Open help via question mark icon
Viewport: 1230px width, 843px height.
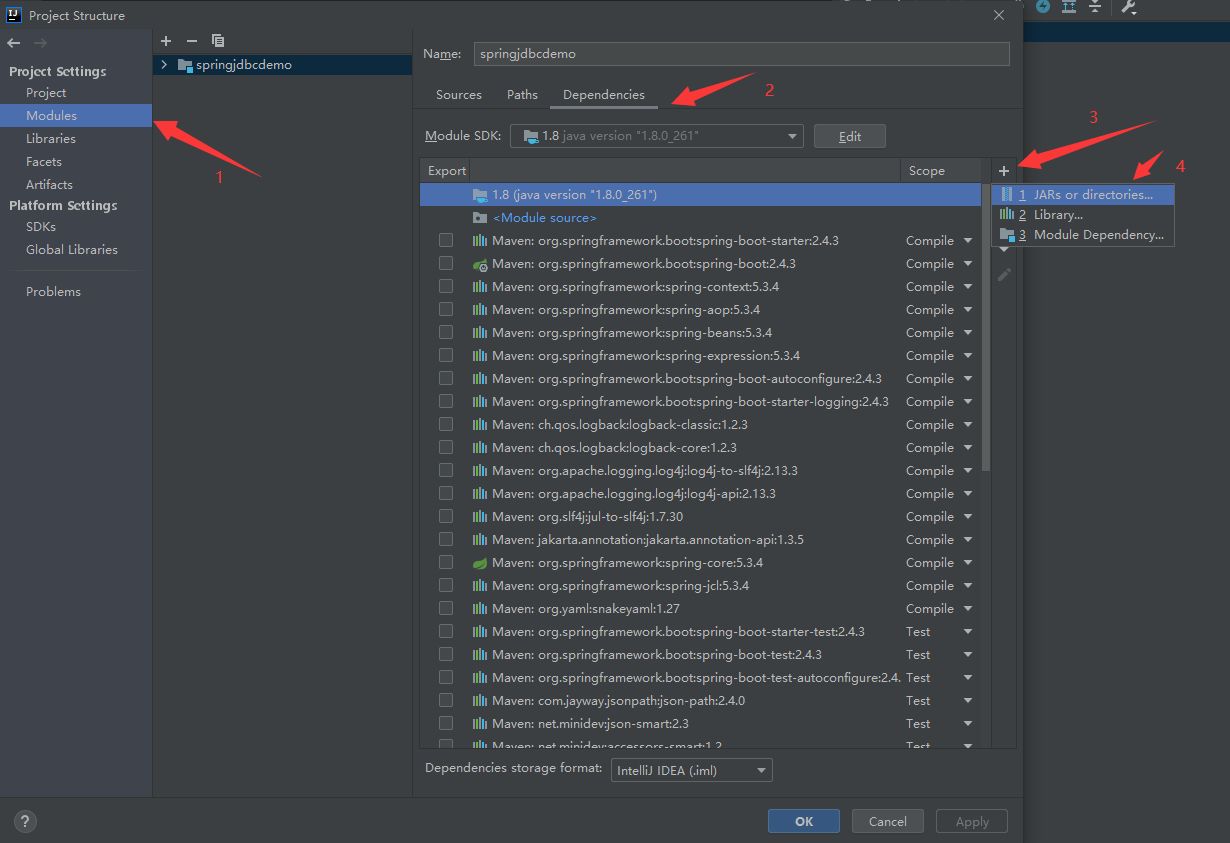26,821
